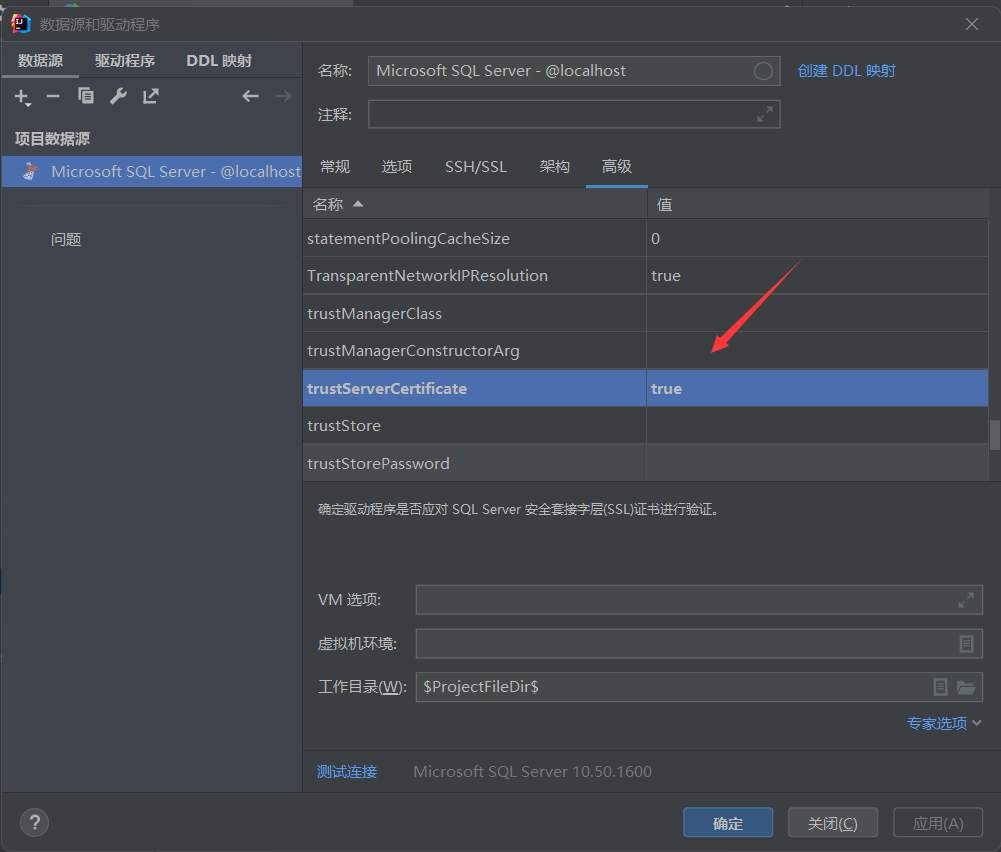Image resolution: width=1001 pixels, height=852 pixels.
Task: Expand the comment field with the arrows icon
Action: coord(764,114)
